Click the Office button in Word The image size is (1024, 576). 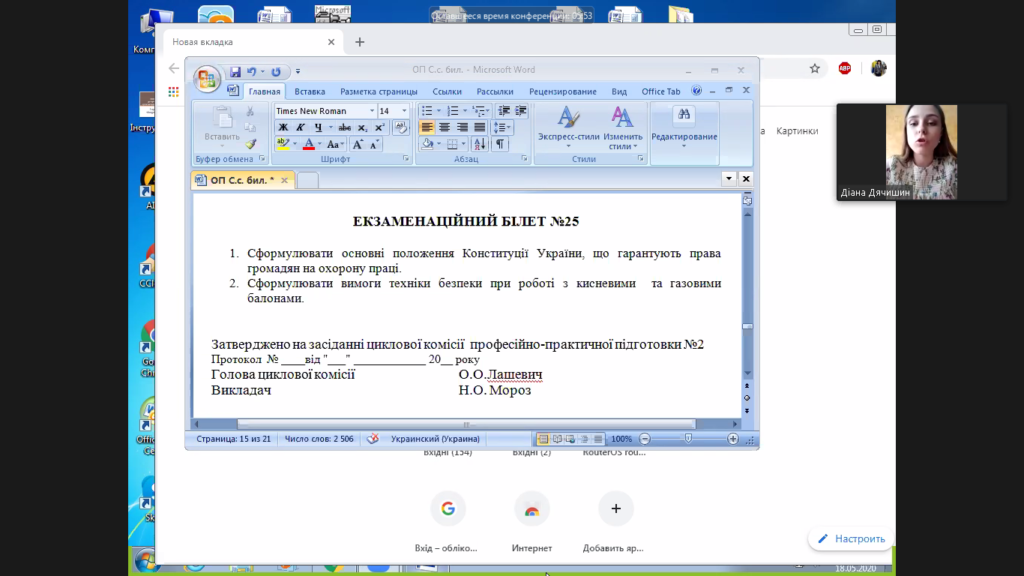point(207,79)
